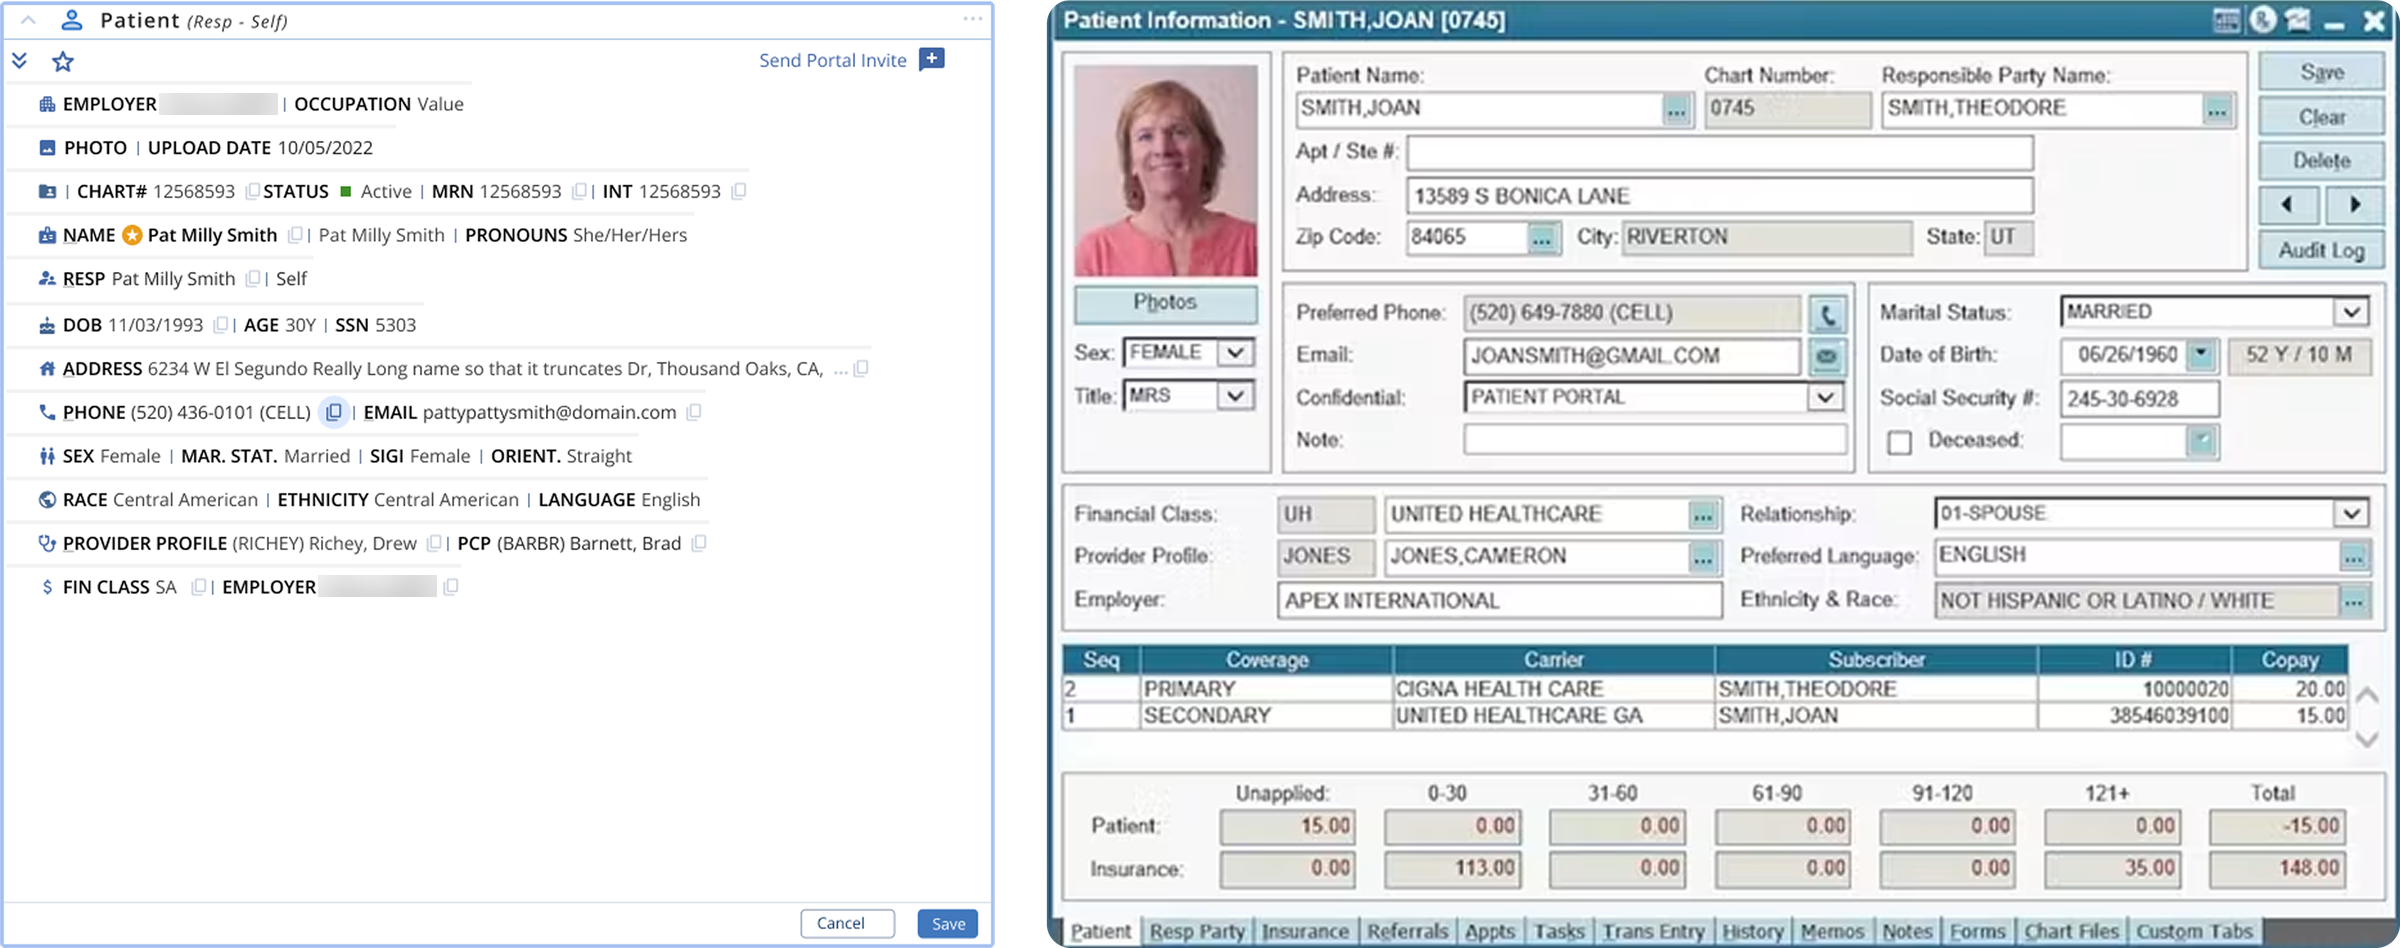The height and width of the screenshot is (948, 2400).
Task: Click the patient photo thumbnail
Action: click(x=1166, y=171)
